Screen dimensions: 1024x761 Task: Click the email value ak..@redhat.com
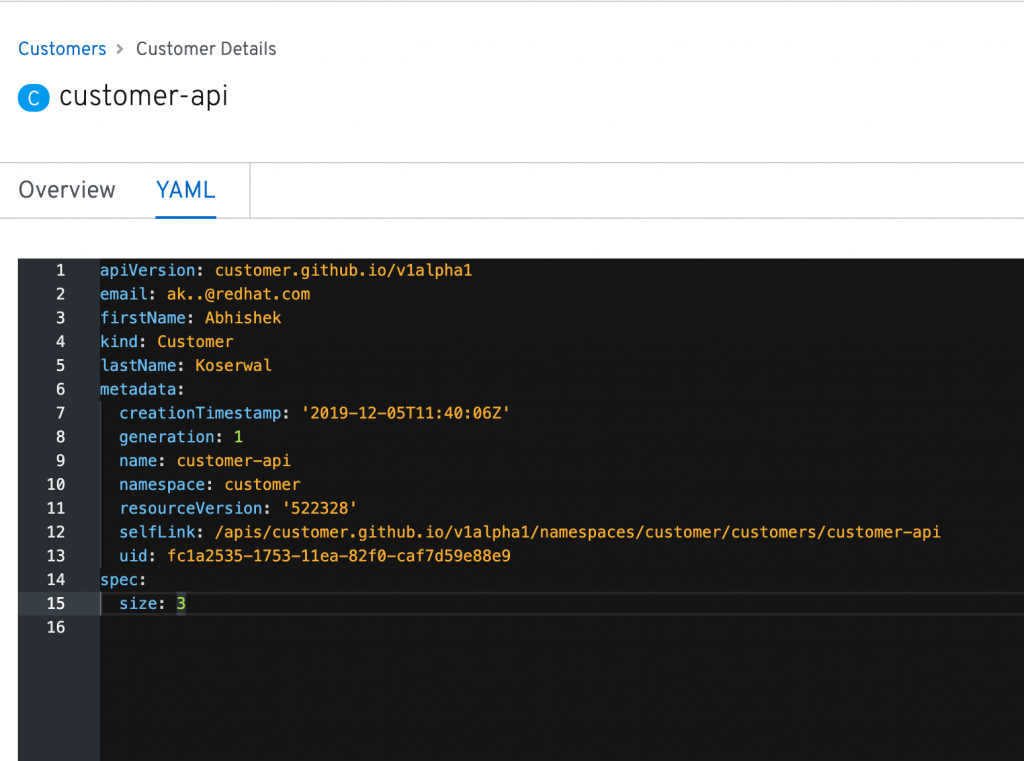coord(238,294)
